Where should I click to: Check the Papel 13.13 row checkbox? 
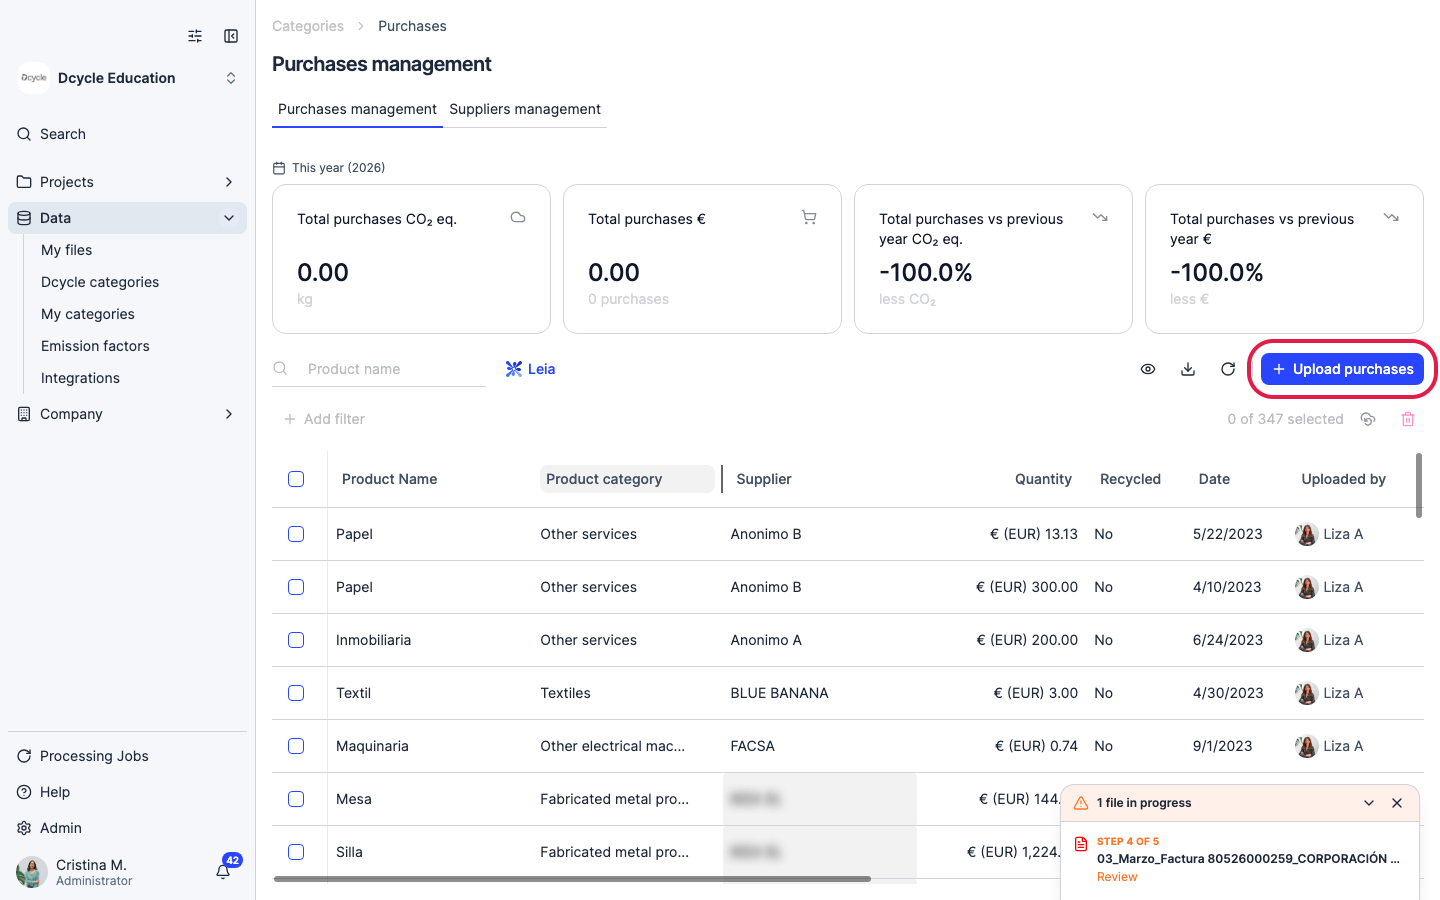point(296,534)
